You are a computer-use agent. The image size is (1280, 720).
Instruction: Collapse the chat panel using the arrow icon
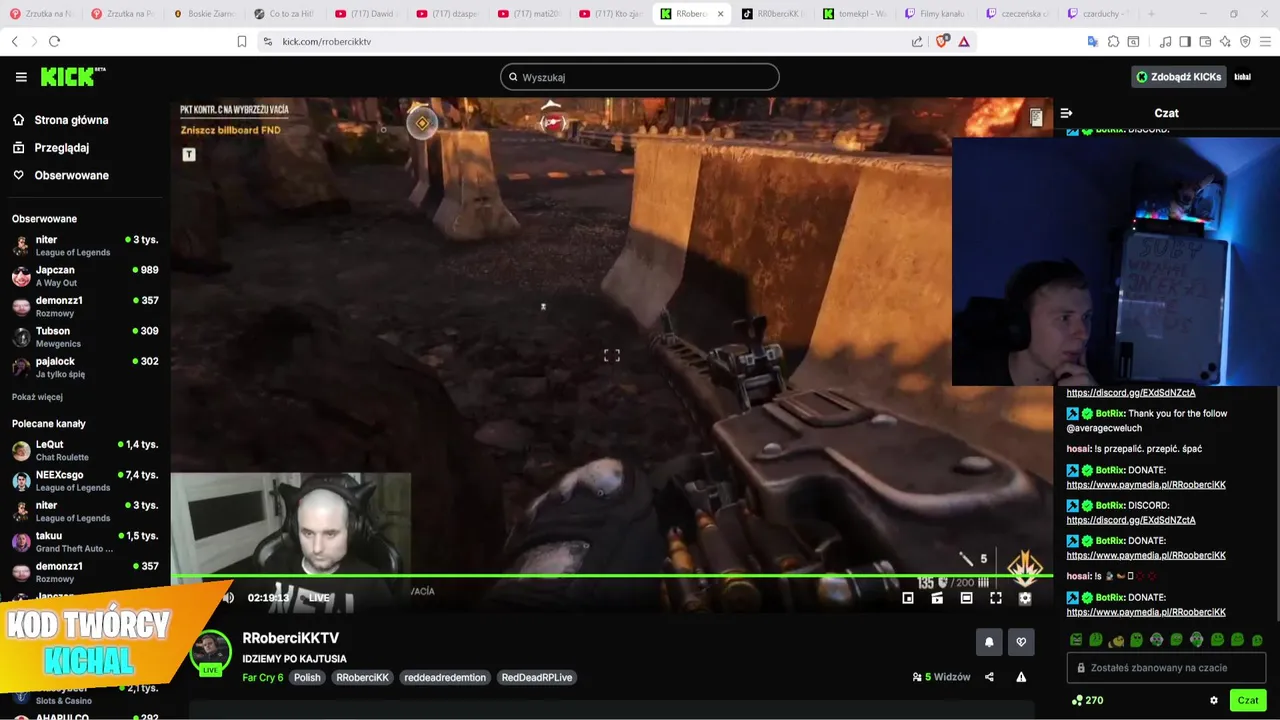point(1066,113)
